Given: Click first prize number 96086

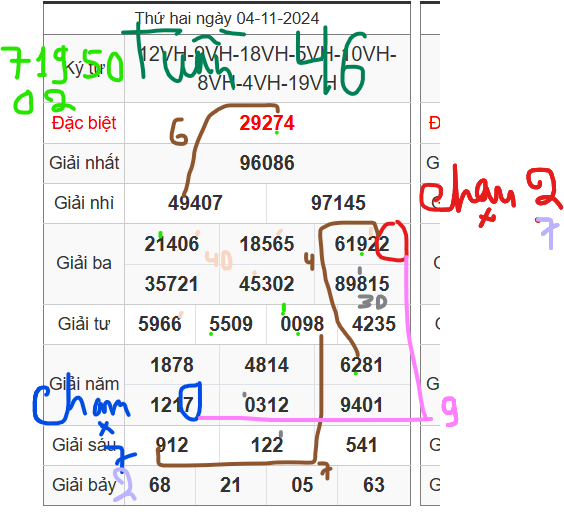Looking at the screenshot, I should pos(267,163).
